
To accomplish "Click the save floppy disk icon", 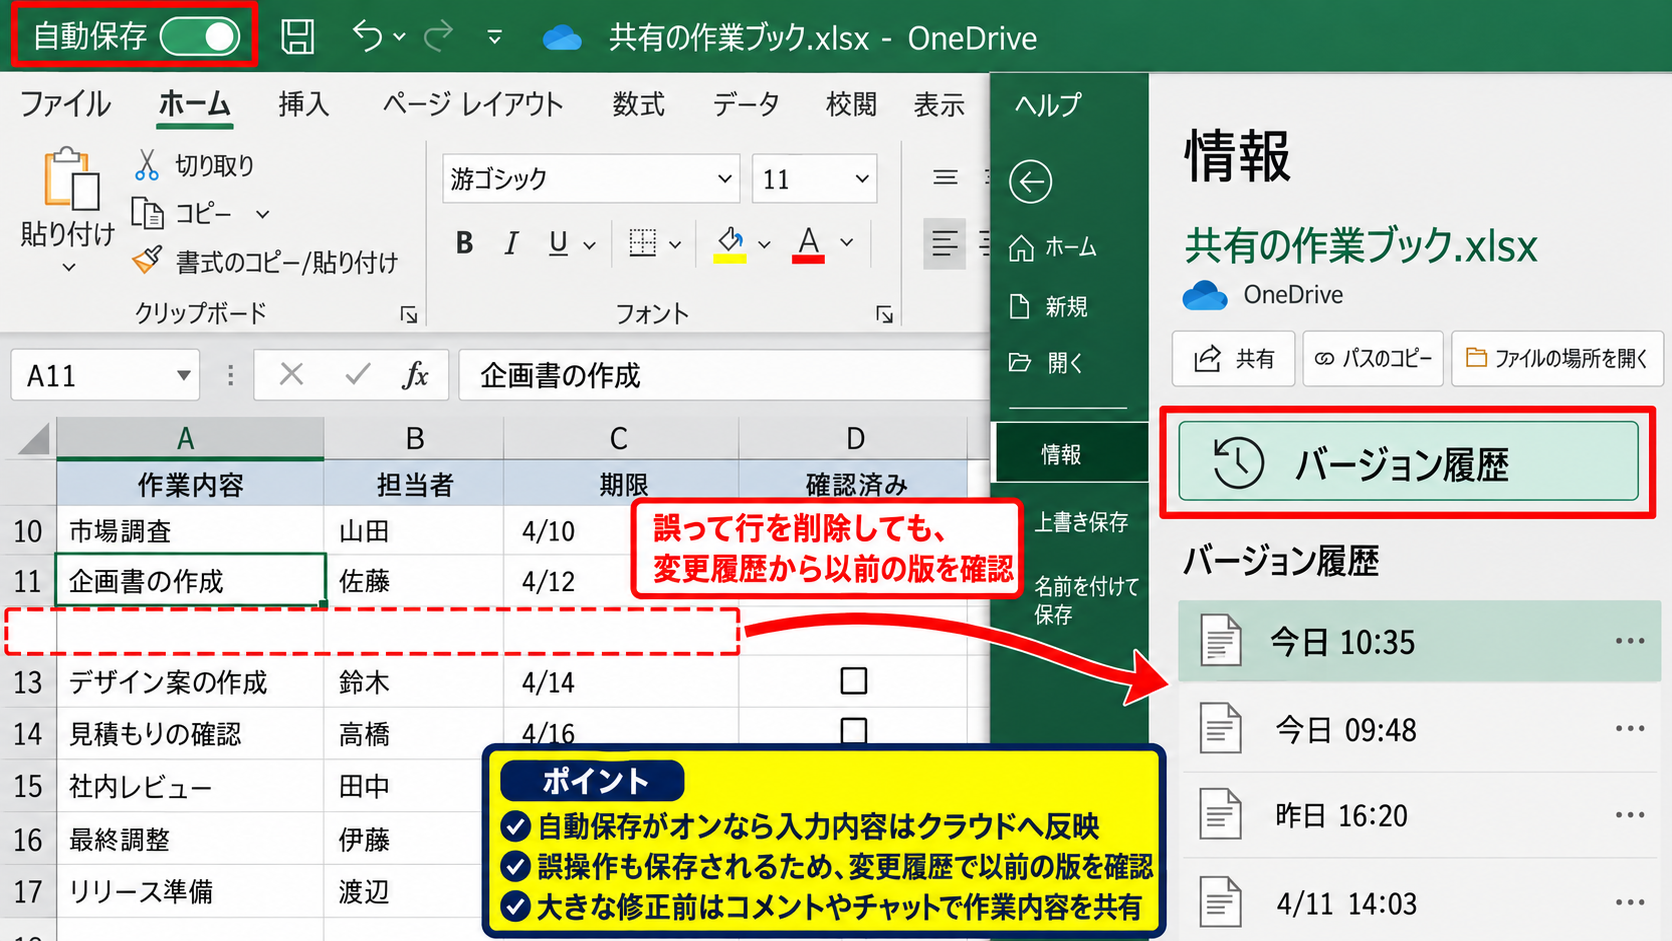I will [297, 37].
